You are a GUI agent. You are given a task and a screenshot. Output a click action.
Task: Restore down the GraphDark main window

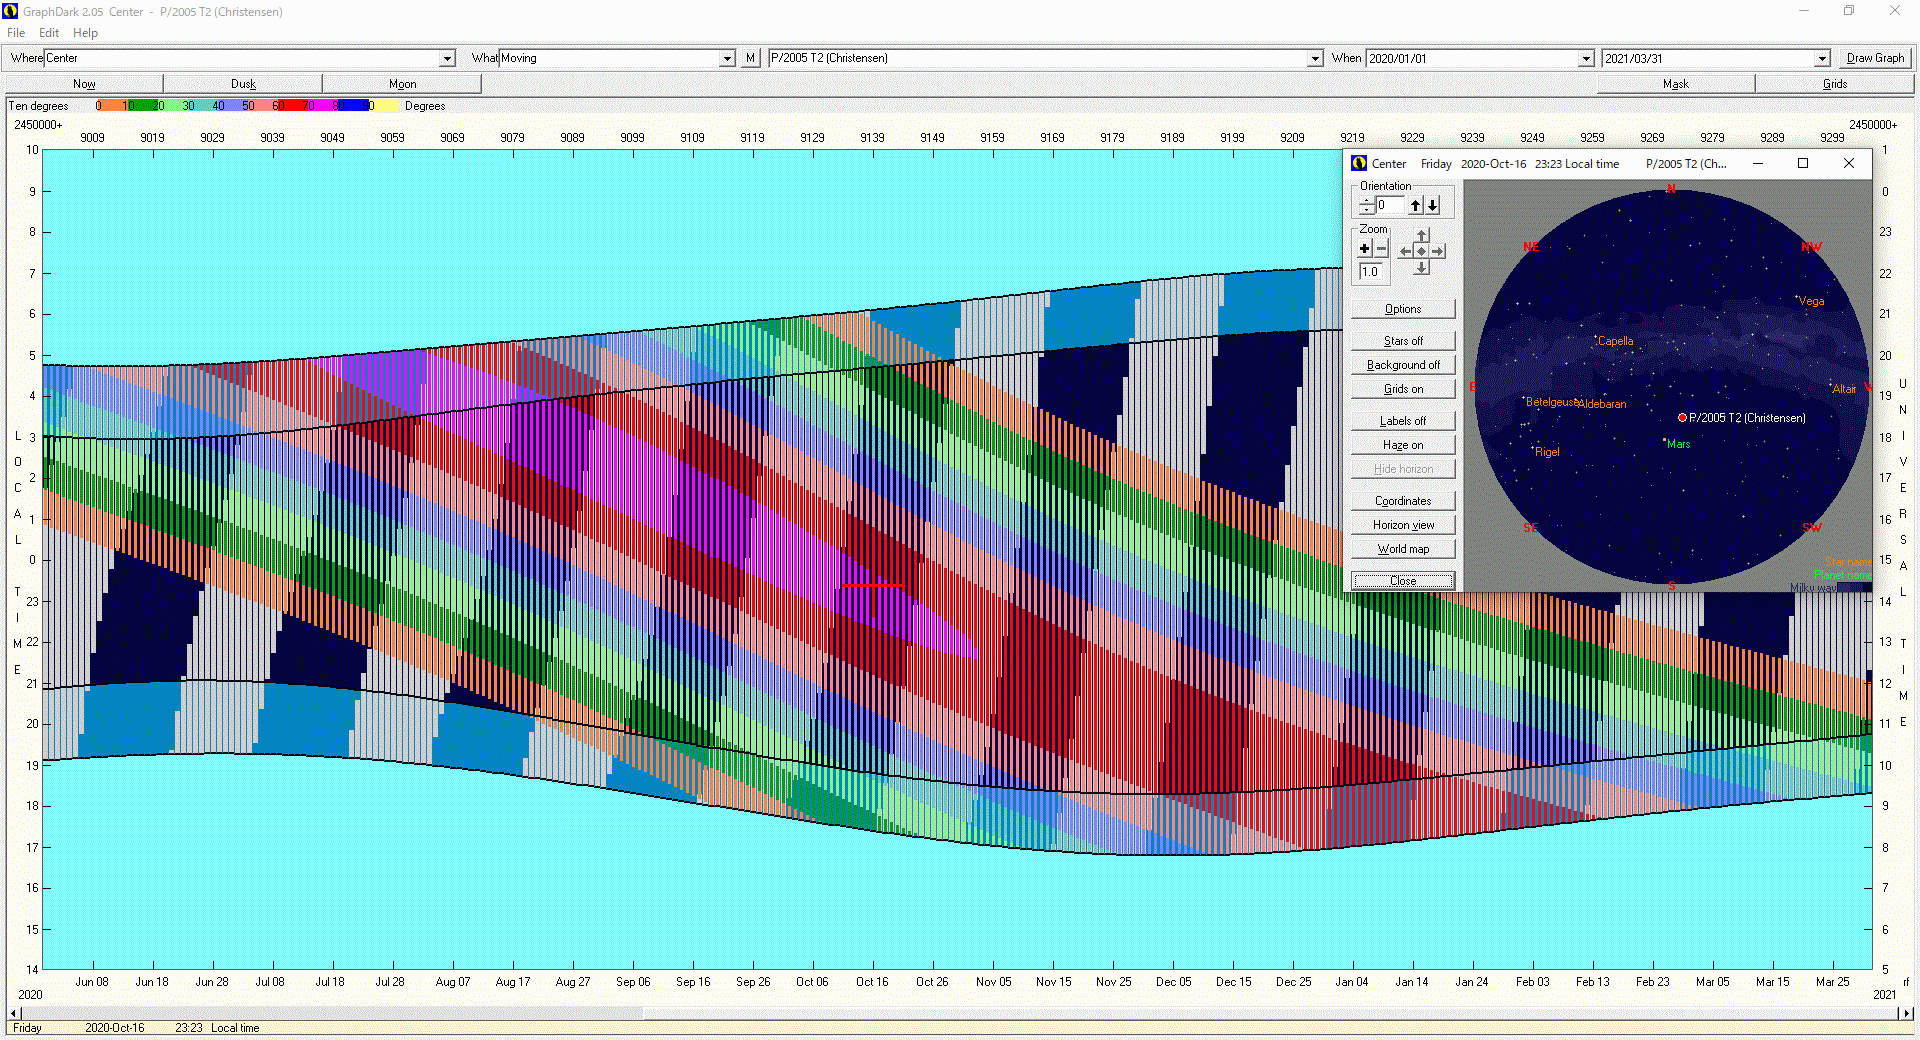[1849, 11]
